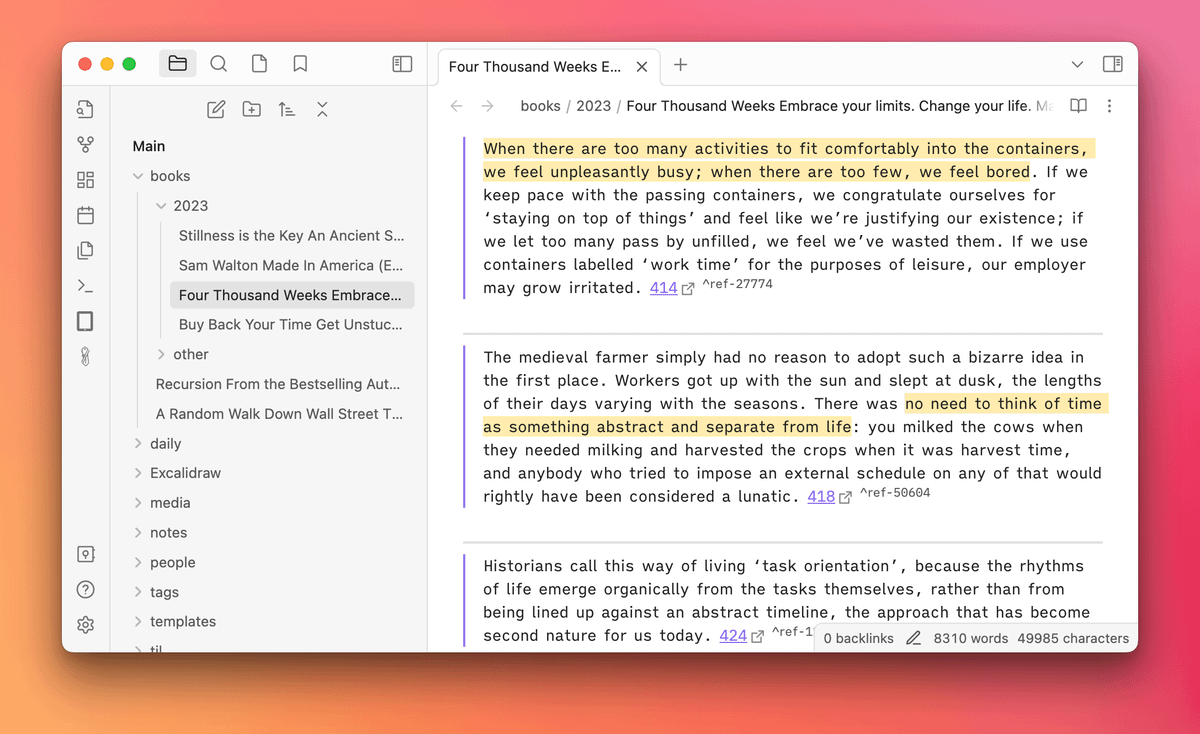1200x734 pixels.
Task: Select the Four Thousand Weeks tab
Action: coord(534,67)
